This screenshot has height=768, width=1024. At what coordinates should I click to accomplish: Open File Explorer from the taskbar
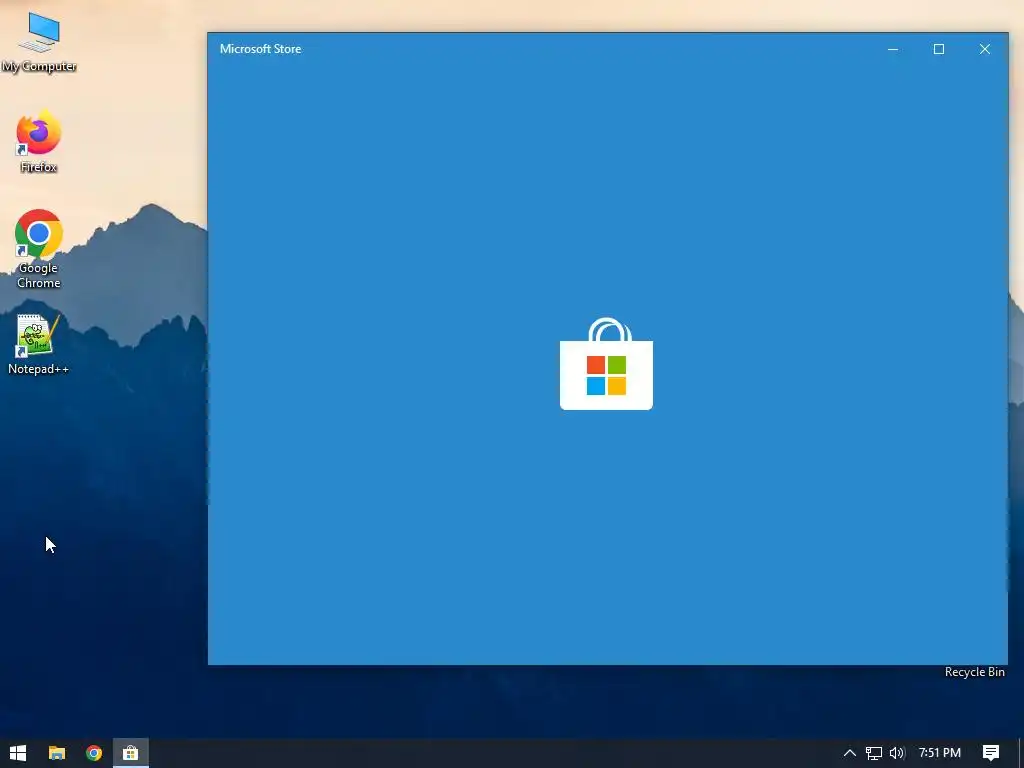tap(57, 753)
